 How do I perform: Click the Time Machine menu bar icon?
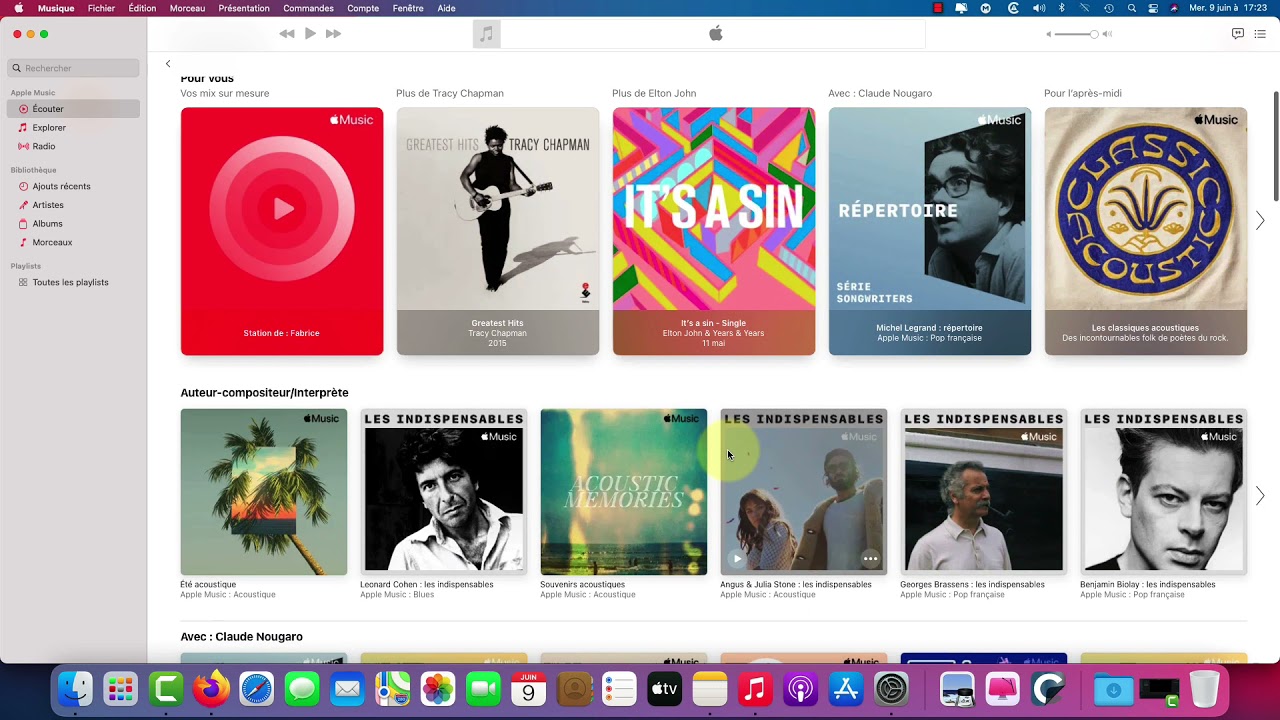pyautogui.click(x=1108, y=8)
